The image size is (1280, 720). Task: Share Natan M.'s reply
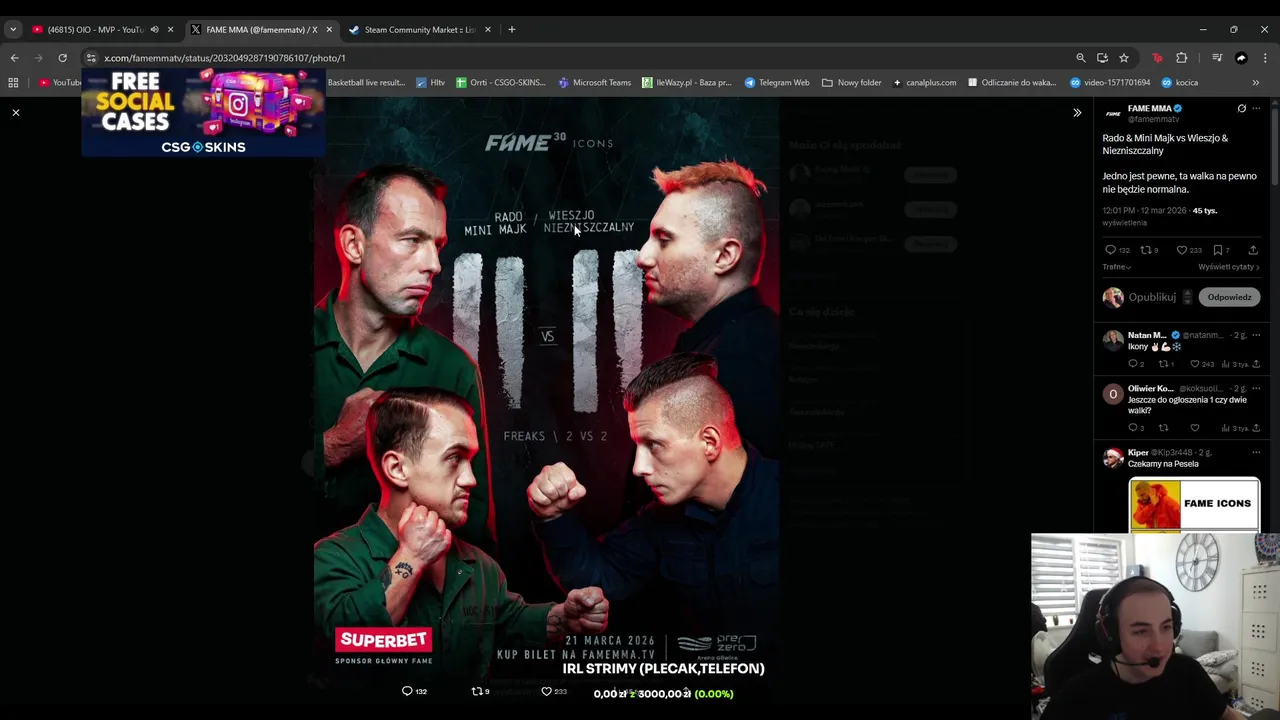[1256, 364]
